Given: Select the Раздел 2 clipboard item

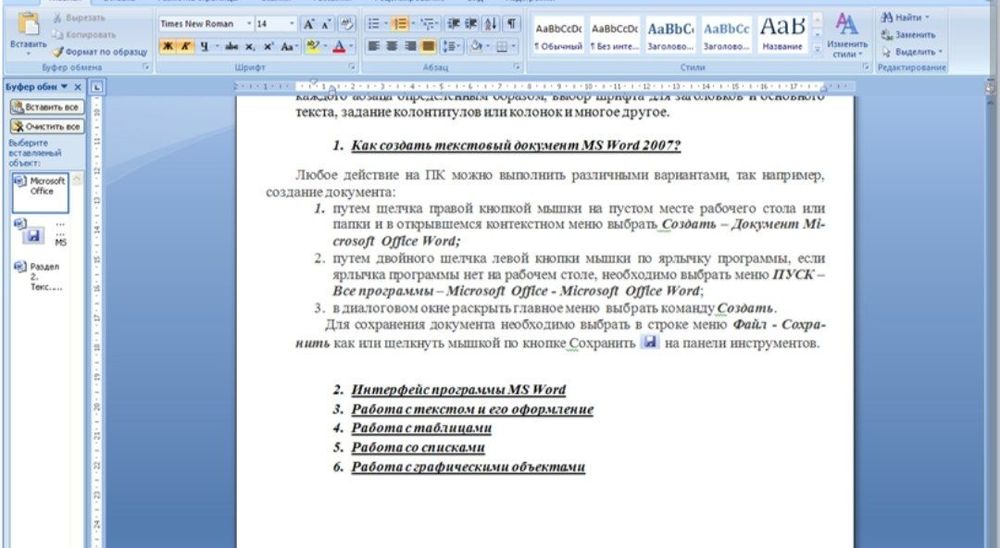Looking at the screenshot, I should point(40,277).
